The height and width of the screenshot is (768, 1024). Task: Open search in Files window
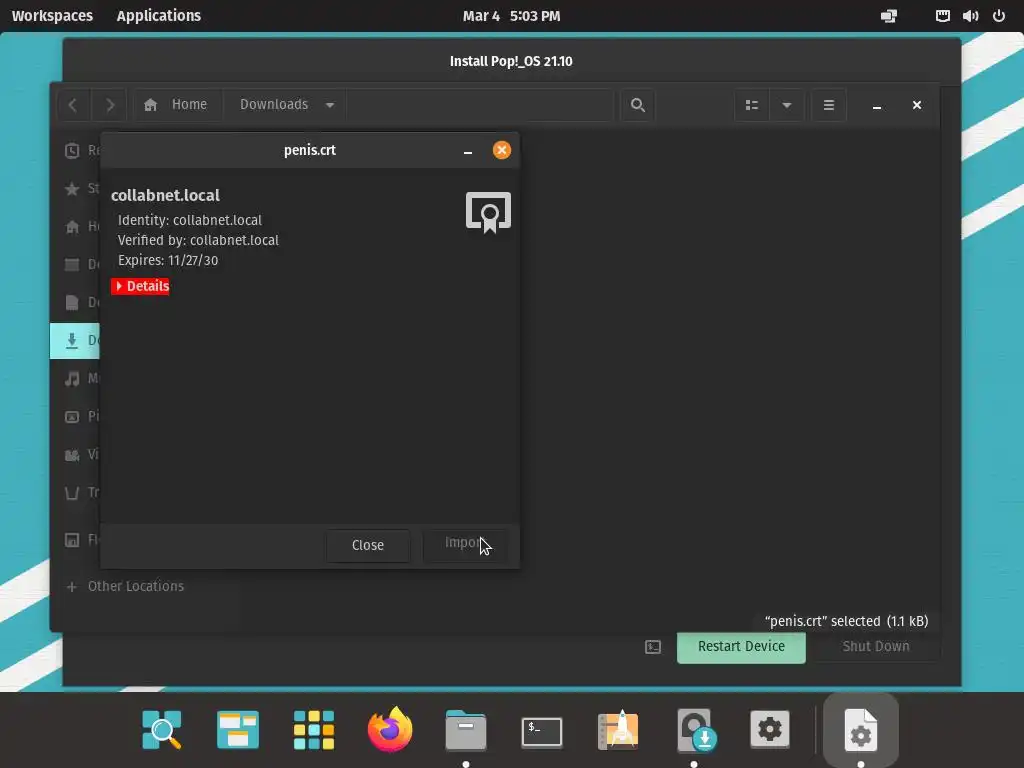637,105
